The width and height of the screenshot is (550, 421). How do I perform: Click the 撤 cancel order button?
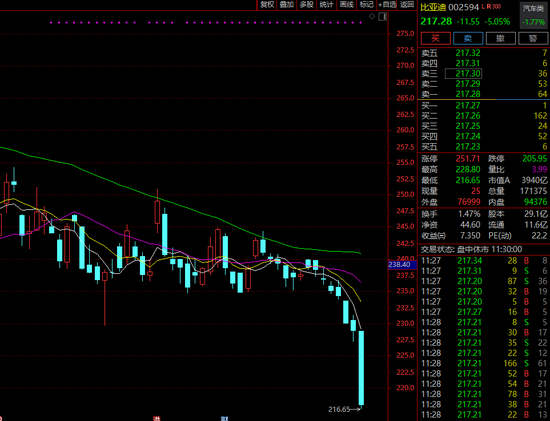click(x=501, y=38)
